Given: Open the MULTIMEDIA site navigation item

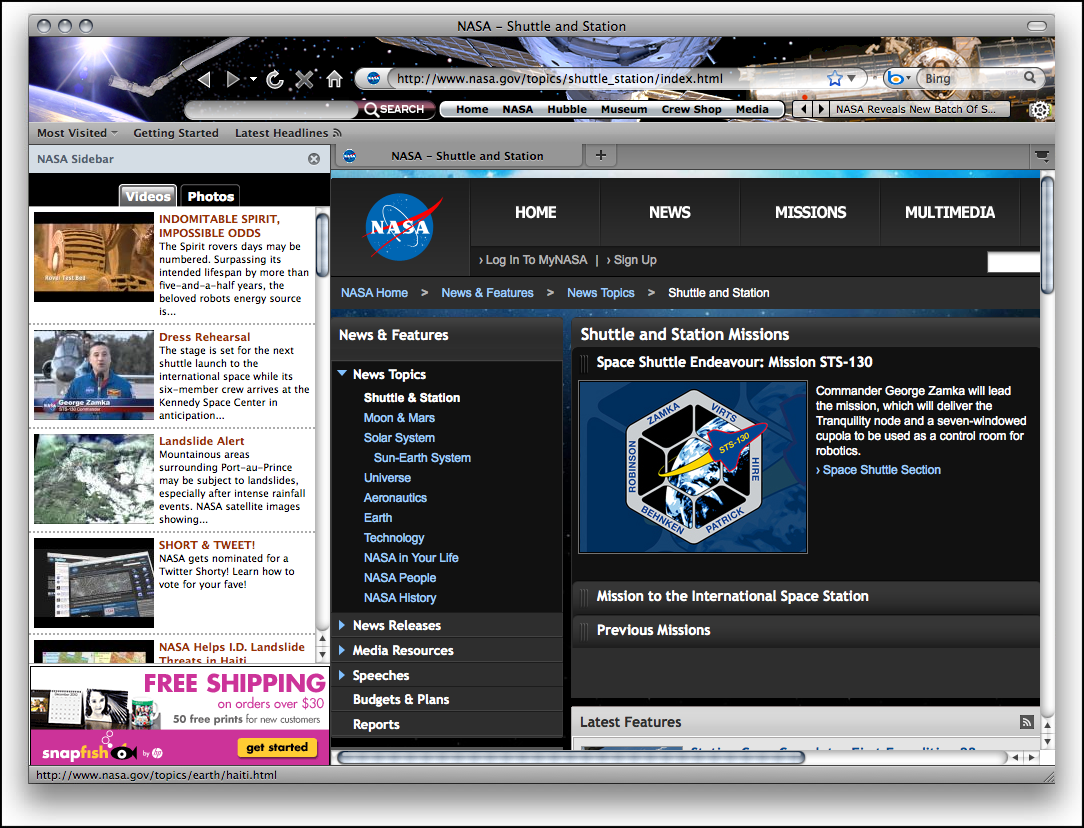Looking at the screenshot, I should coord(950,212).
